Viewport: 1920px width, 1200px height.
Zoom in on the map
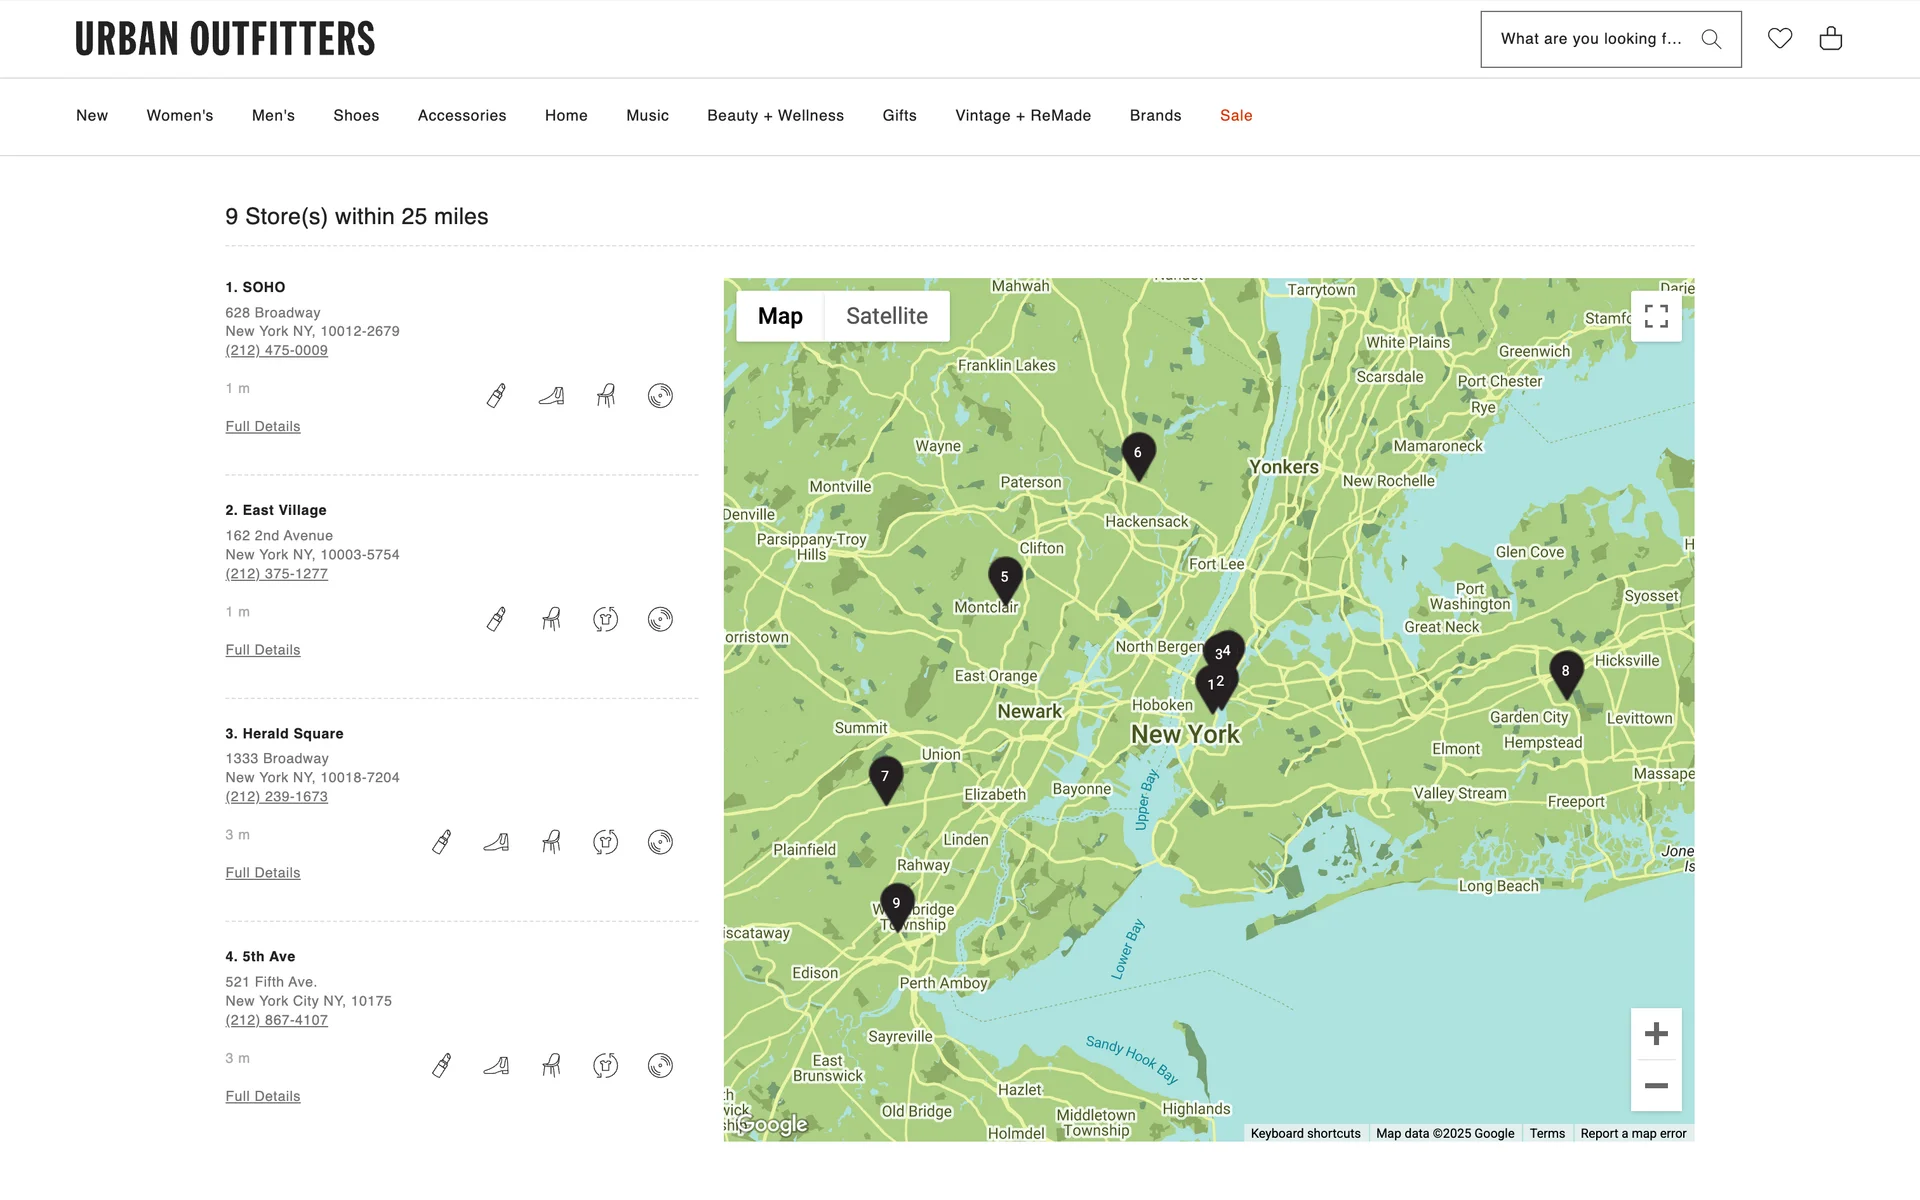pyautogui.click(x=1656, y=1034)
